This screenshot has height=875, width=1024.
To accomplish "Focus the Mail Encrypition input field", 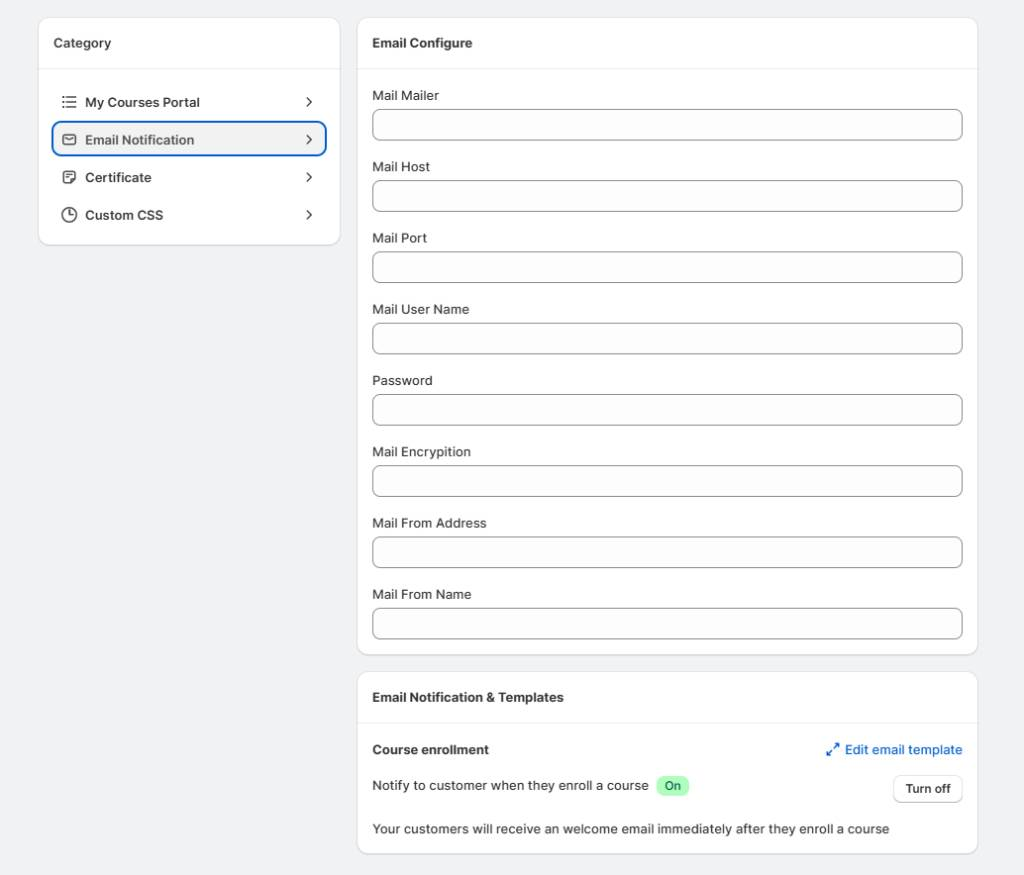I will (x=667, y=481).
